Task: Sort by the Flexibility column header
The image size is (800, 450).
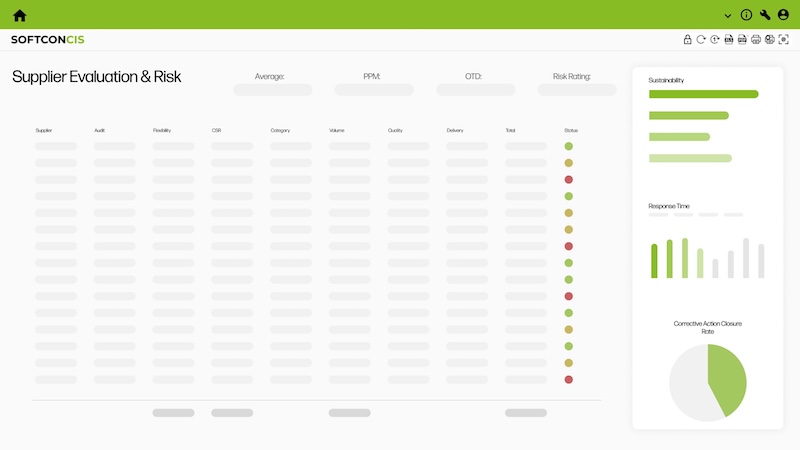Action: (x=162, y=131)
